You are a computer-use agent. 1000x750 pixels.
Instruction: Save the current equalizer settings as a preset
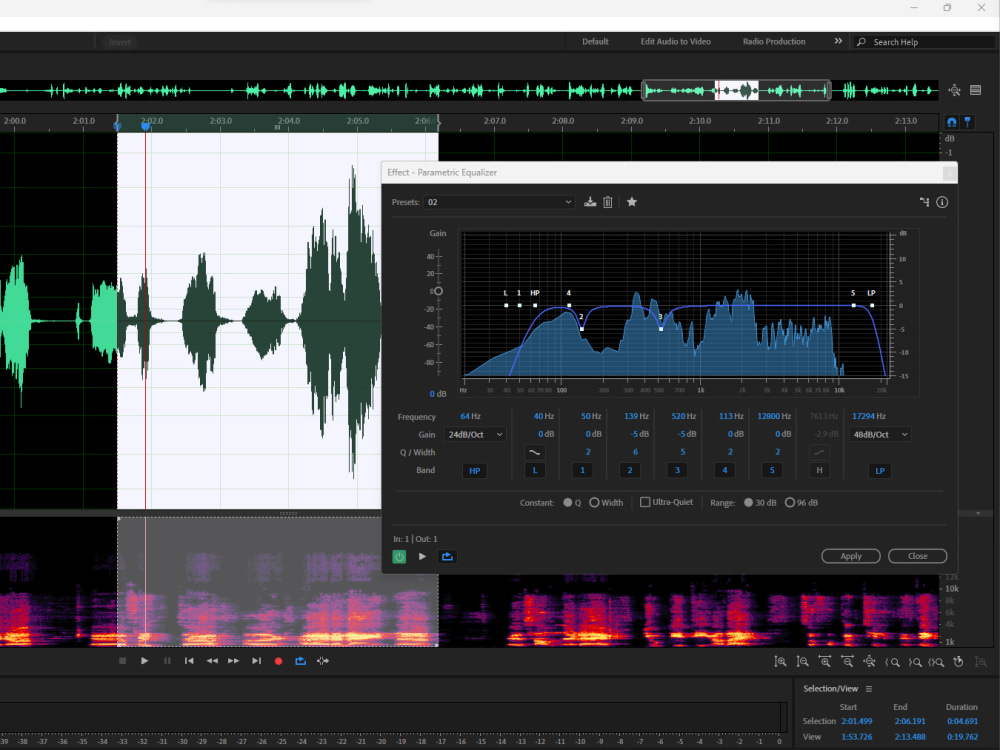589,201
